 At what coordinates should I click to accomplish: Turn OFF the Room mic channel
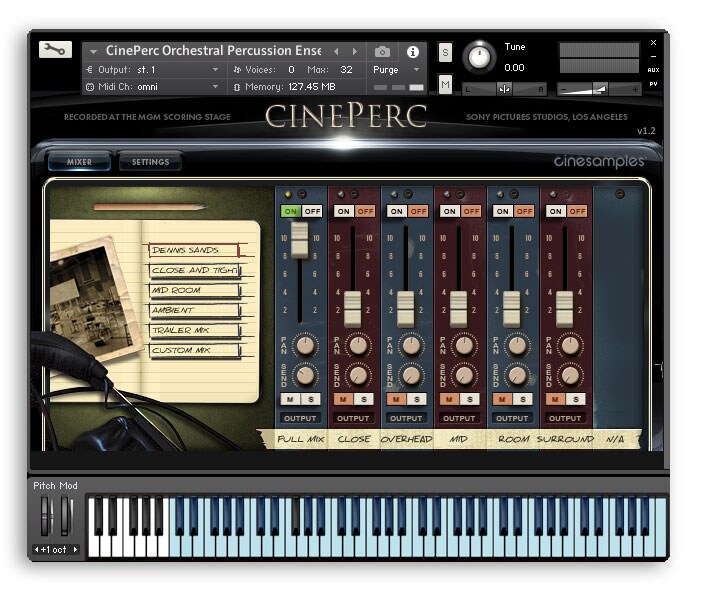(x=524, y=211)
